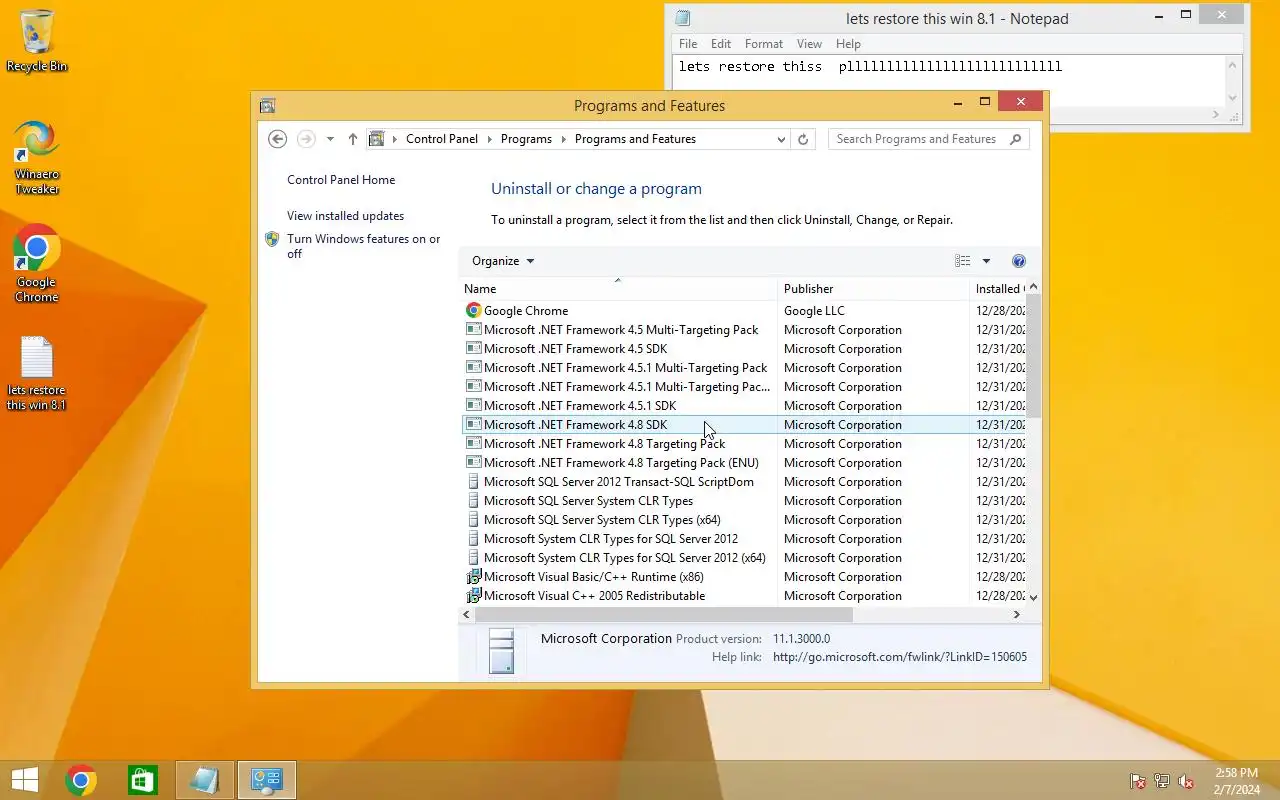Open the Recycle Bin desktop icon
Screen dimensions: 1280x800
37,40
